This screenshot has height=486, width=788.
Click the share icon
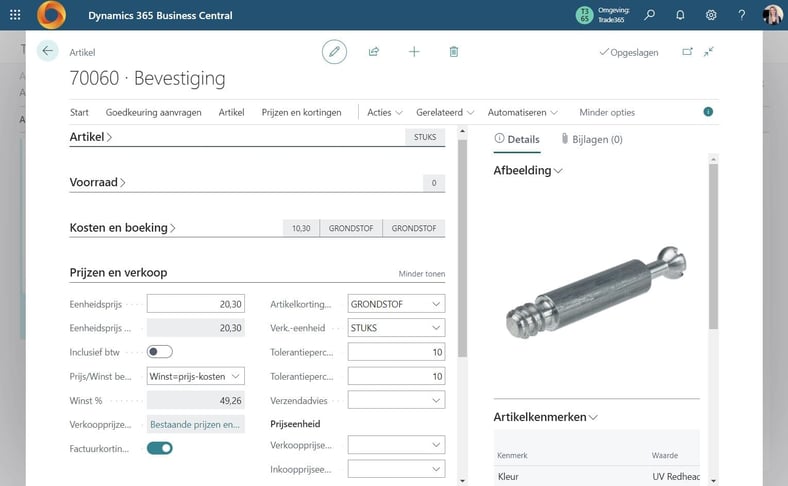pos(374,51)
